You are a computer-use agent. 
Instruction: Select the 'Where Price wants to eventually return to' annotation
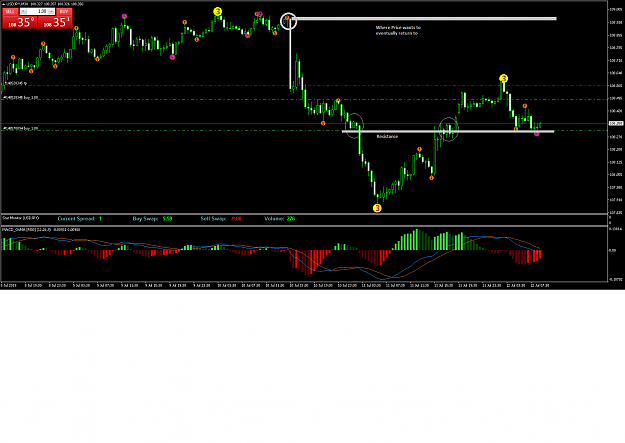point(398,30)
